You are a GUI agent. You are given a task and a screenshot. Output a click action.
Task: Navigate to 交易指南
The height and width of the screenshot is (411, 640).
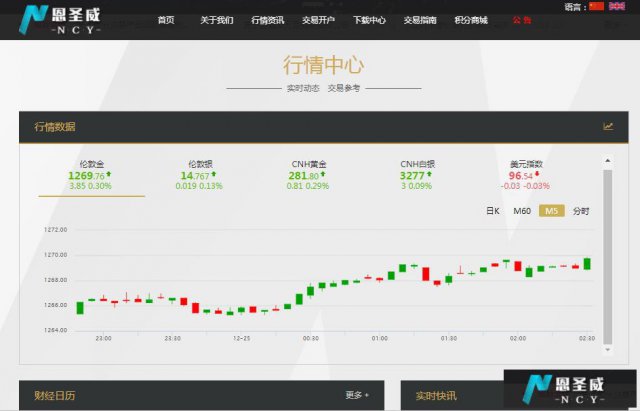coord(419,20)
